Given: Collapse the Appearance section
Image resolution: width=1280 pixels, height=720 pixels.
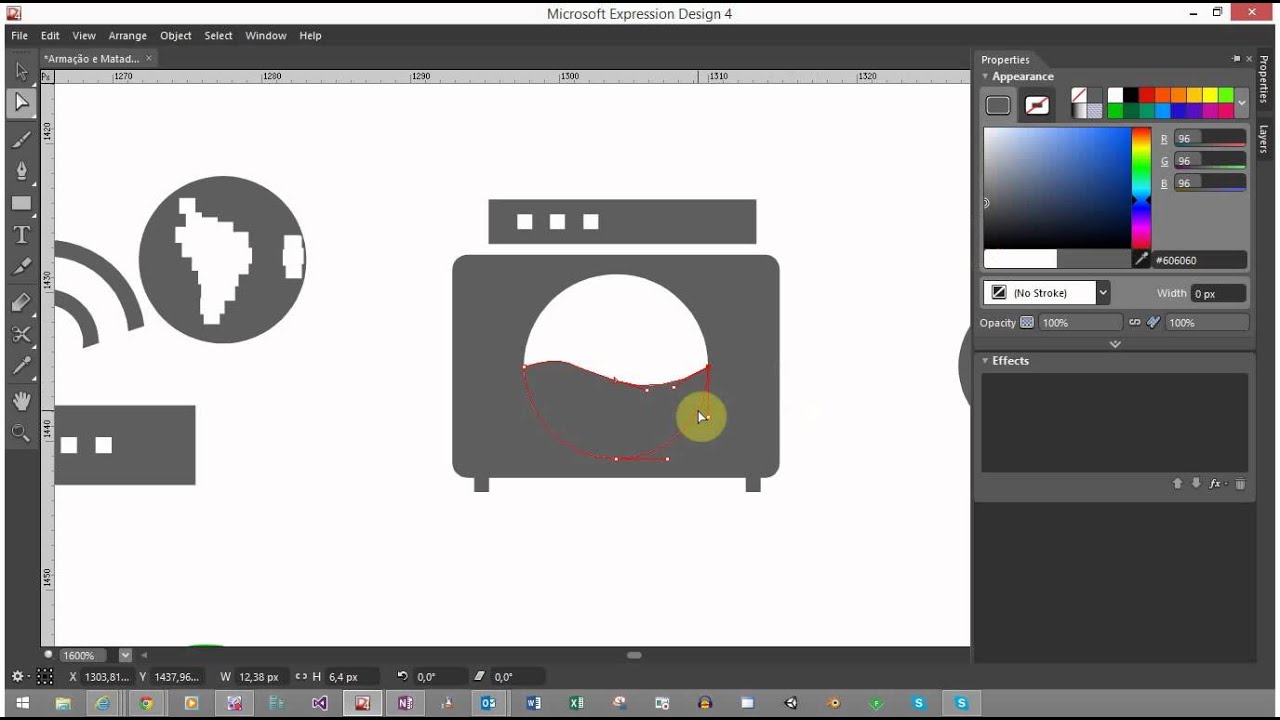Looking at the screenshot, I should [985, 76].
